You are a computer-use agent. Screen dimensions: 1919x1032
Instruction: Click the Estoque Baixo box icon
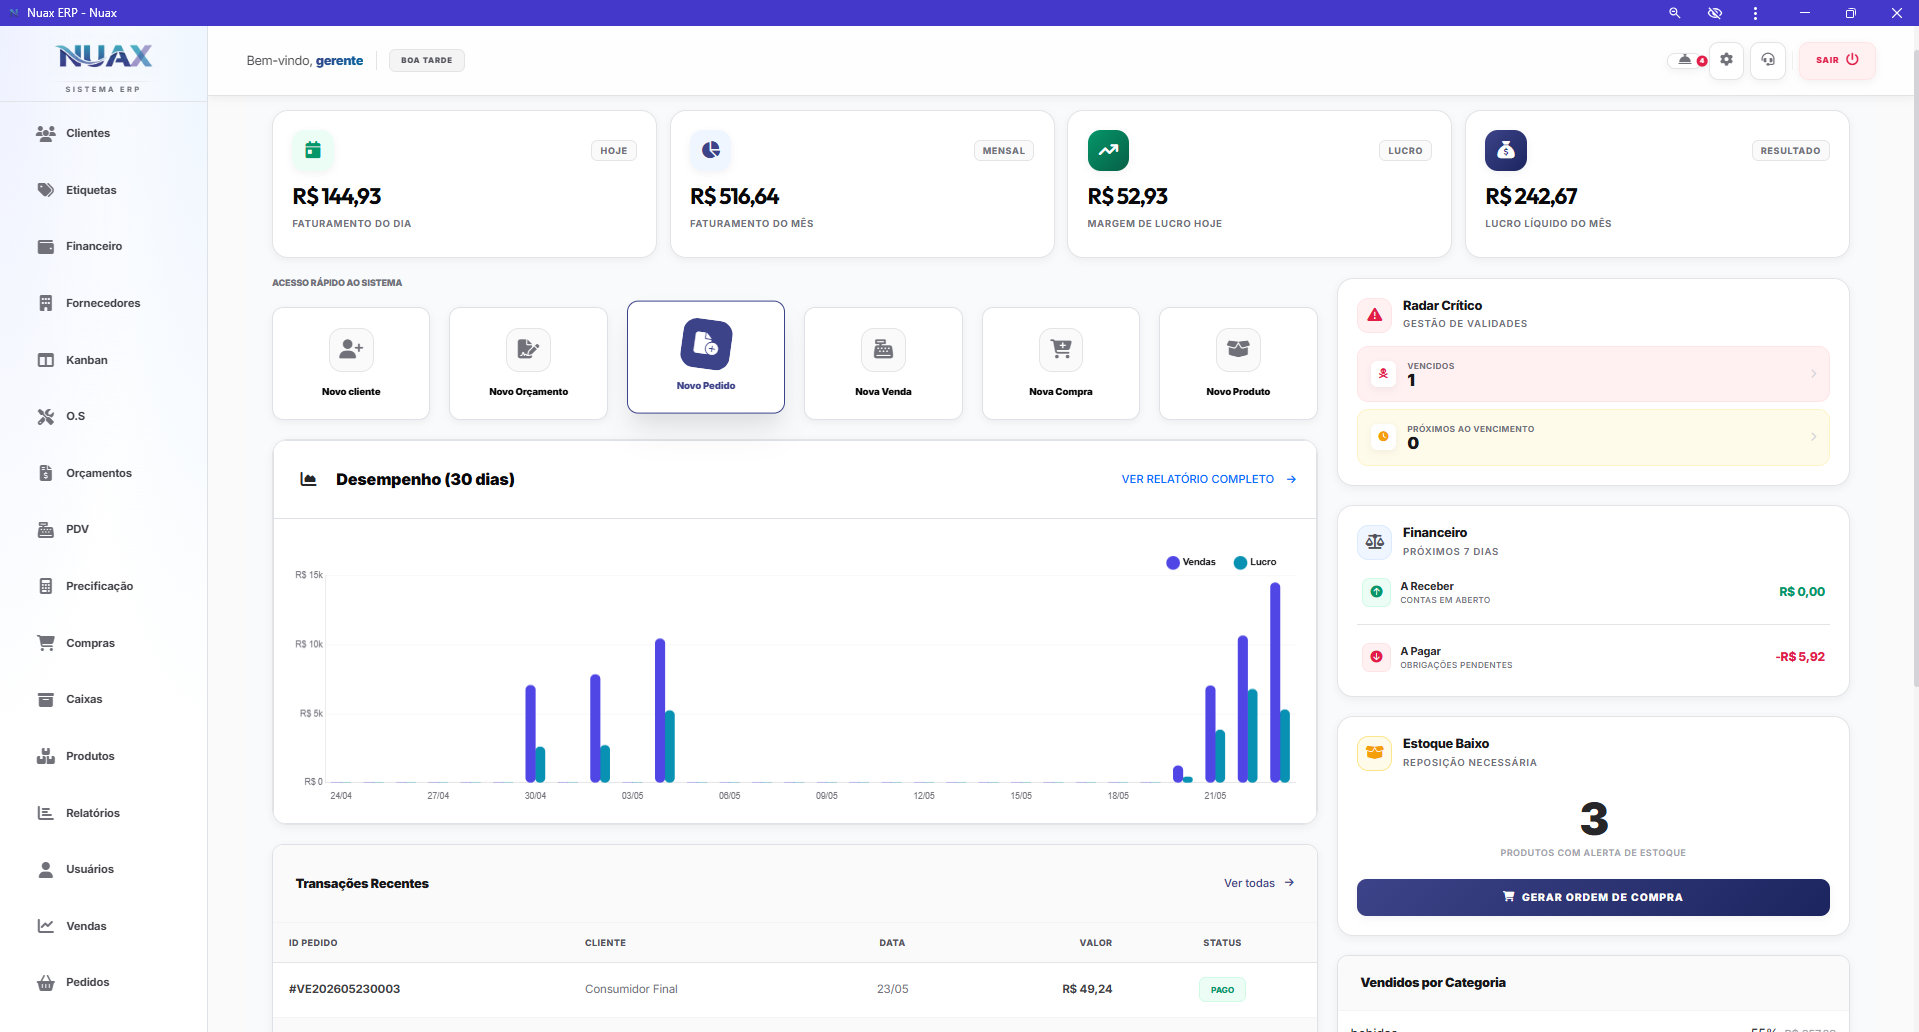click(x=1375, y=752)
